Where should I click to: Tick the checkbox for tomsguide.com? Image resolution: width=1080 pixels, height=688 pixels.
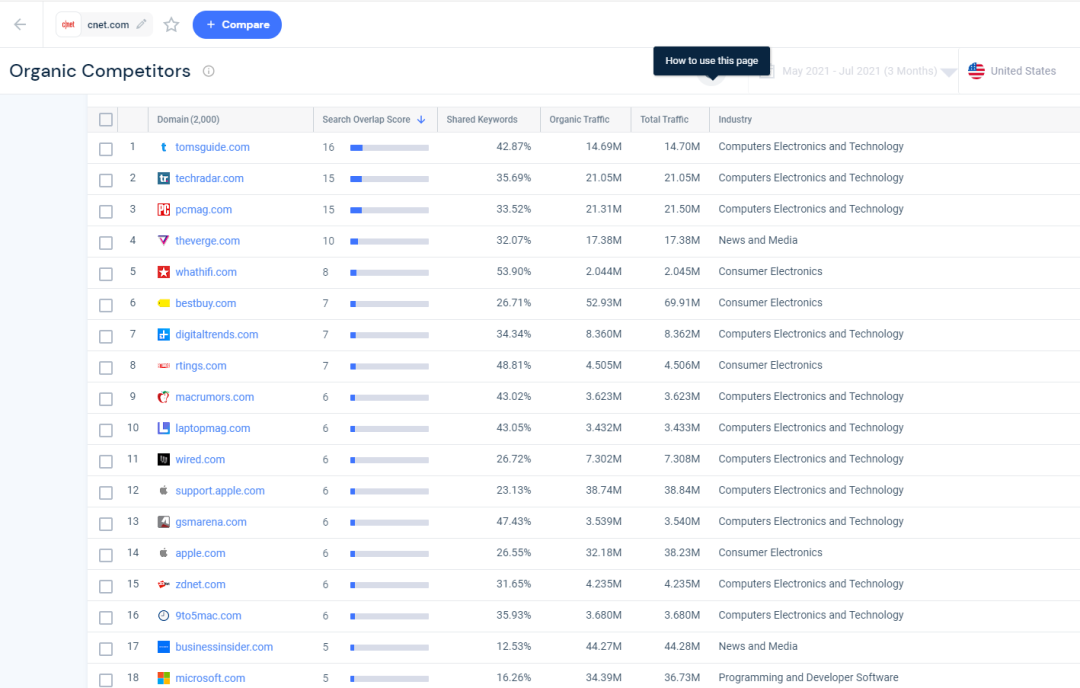click(x=106, y=148)
